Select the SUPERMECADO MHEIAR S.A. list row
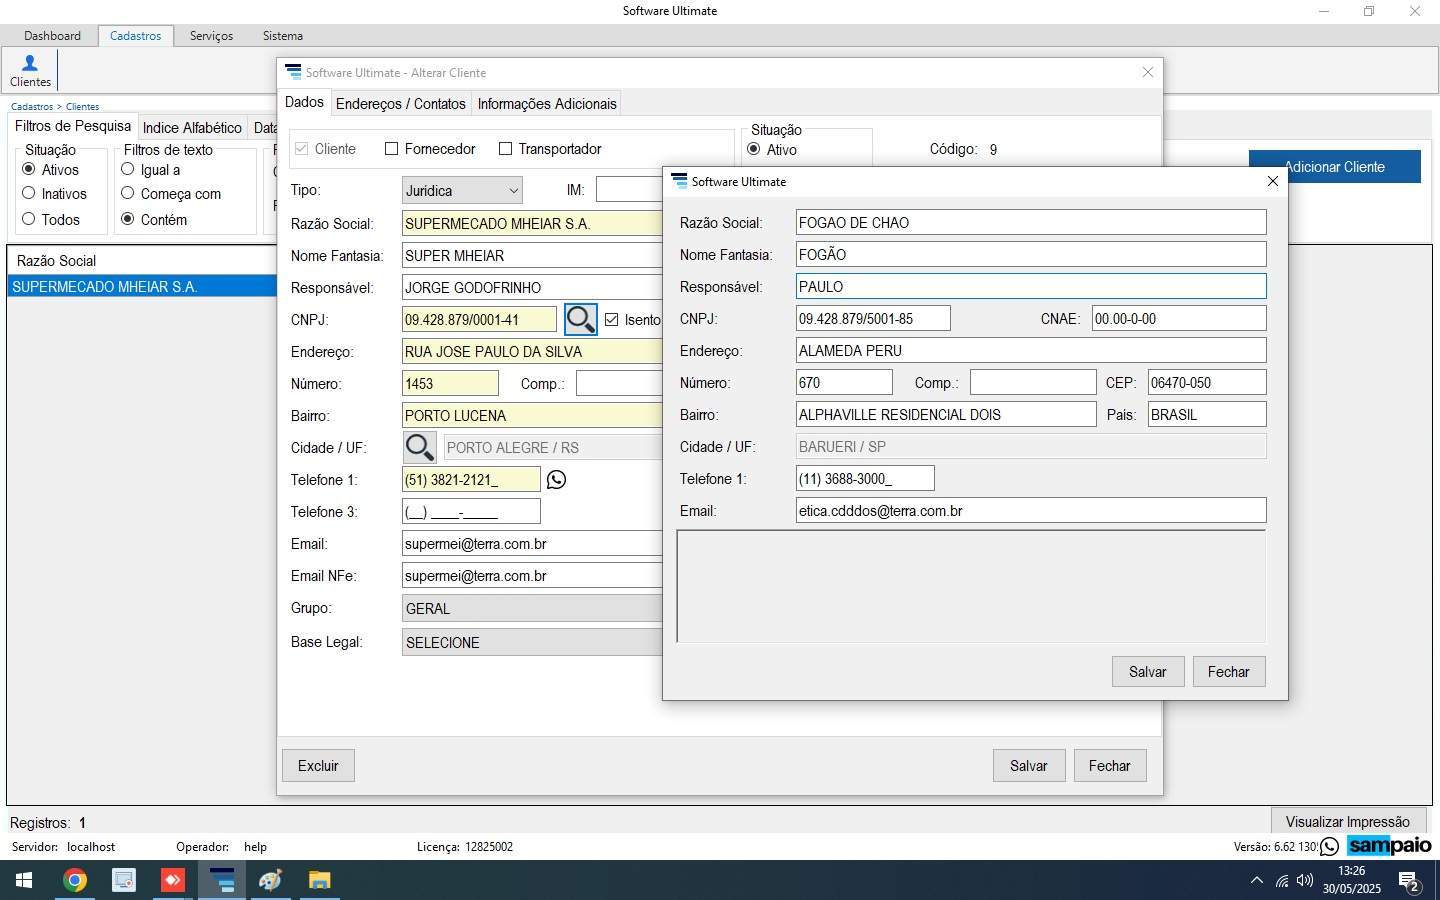Viewport: 1440px width, 900px height. 142,287
